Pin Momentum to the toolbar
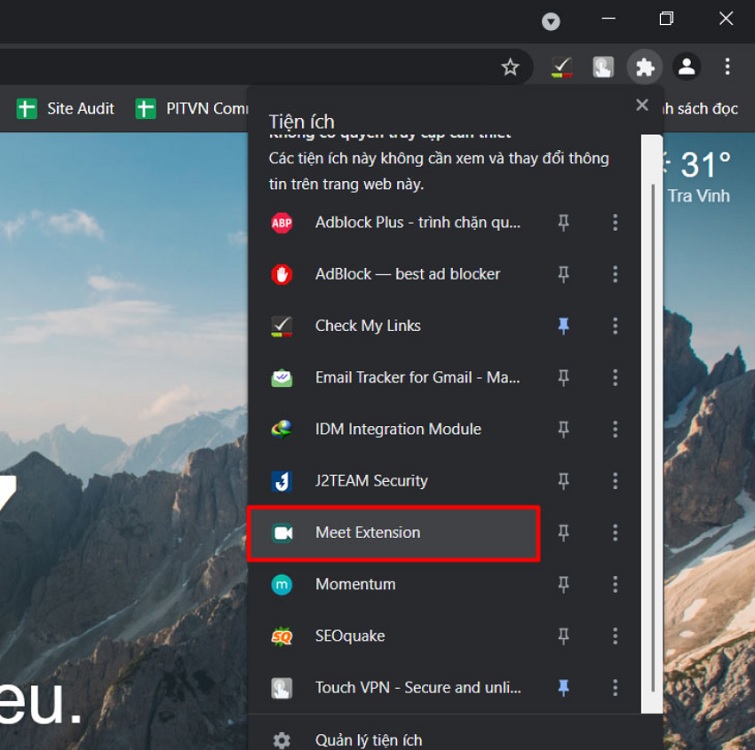The image size is (755, 750). (563, 584)
